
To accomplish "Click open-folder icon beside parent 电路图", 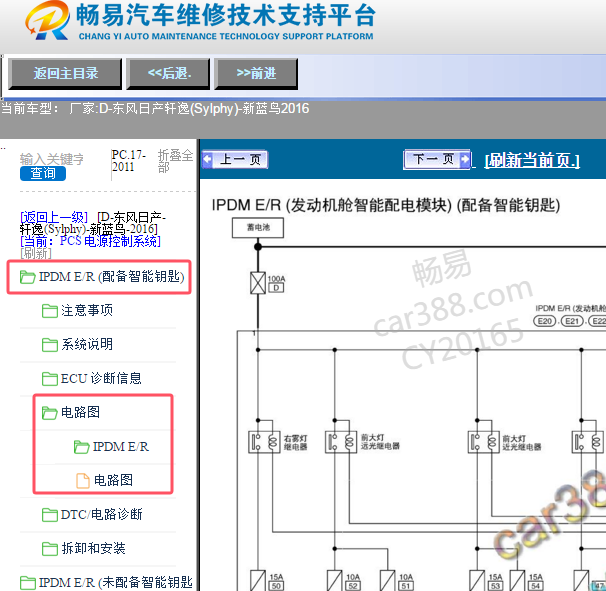I will (49, 413).
